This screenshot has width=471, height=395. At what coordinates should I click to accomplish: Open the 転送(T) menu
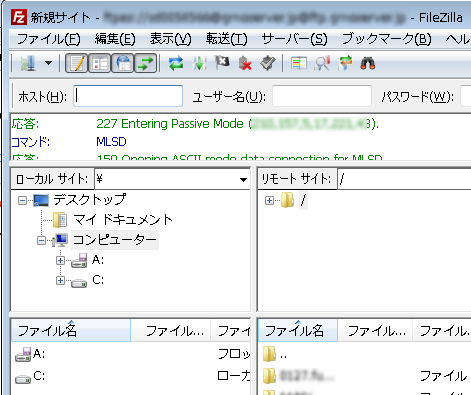coord(226,39)
